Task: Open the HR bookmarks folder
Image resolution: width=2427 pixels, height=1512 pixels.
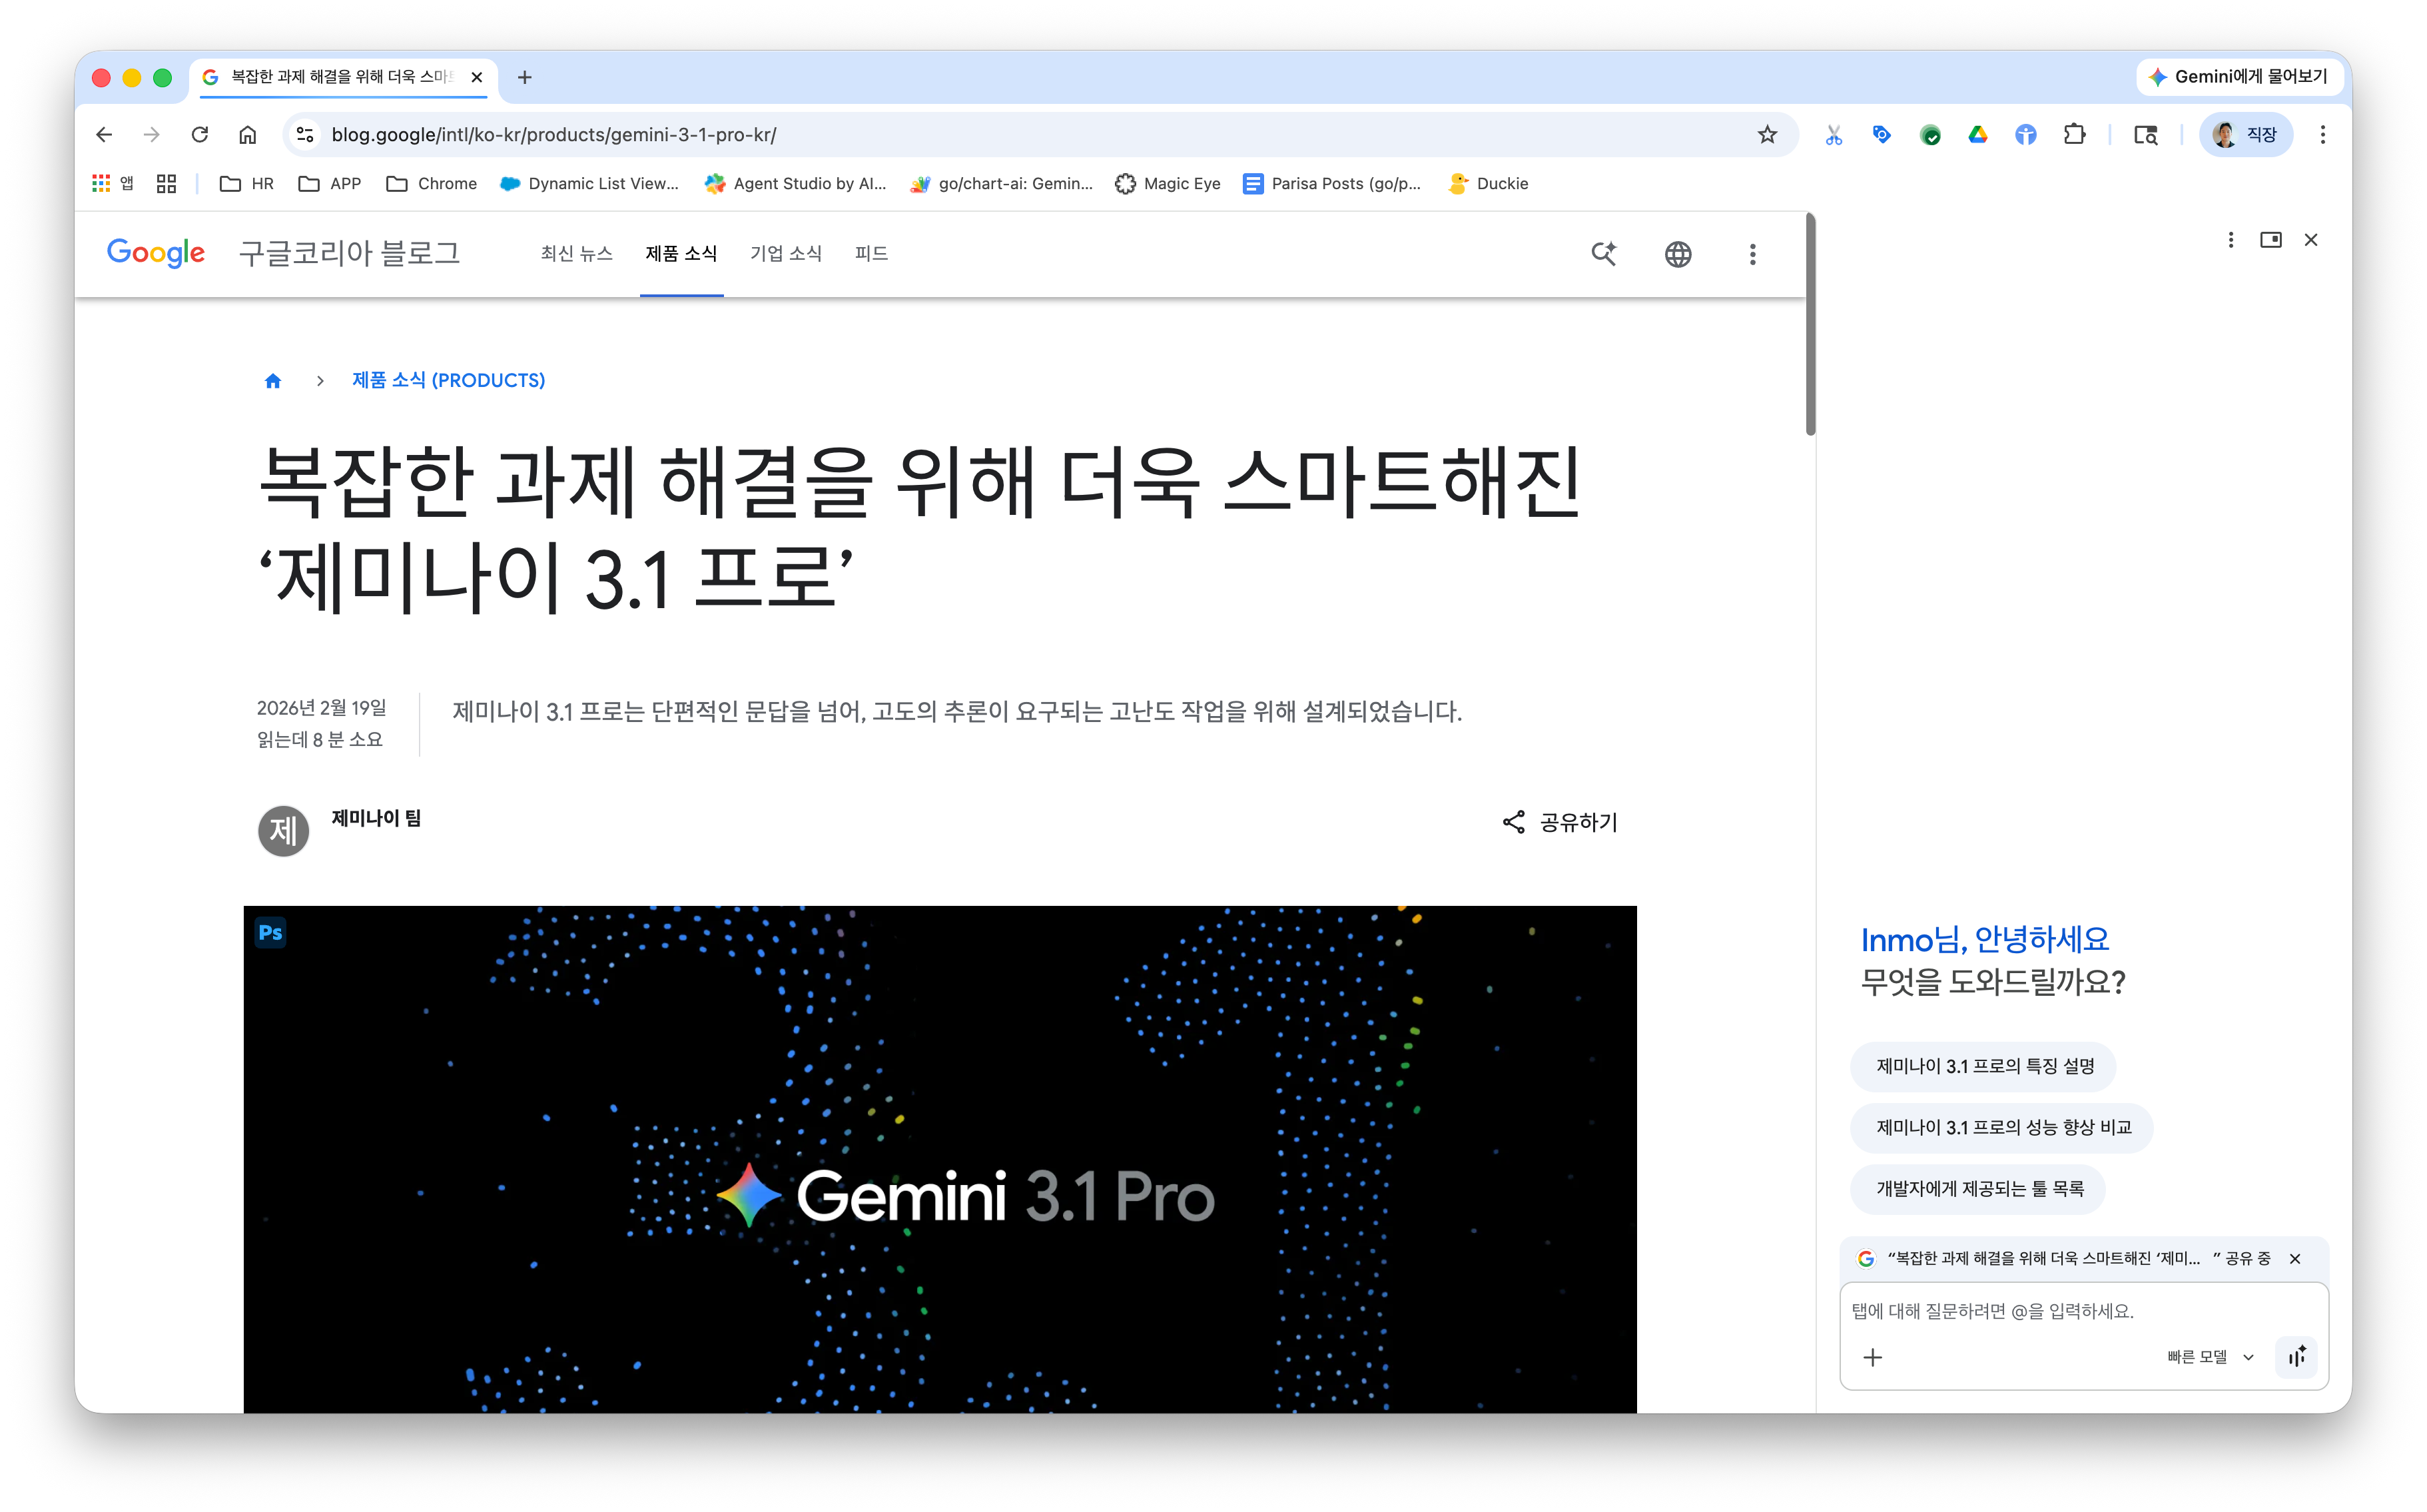Action: pyautogui.click(x=247, y=183)
